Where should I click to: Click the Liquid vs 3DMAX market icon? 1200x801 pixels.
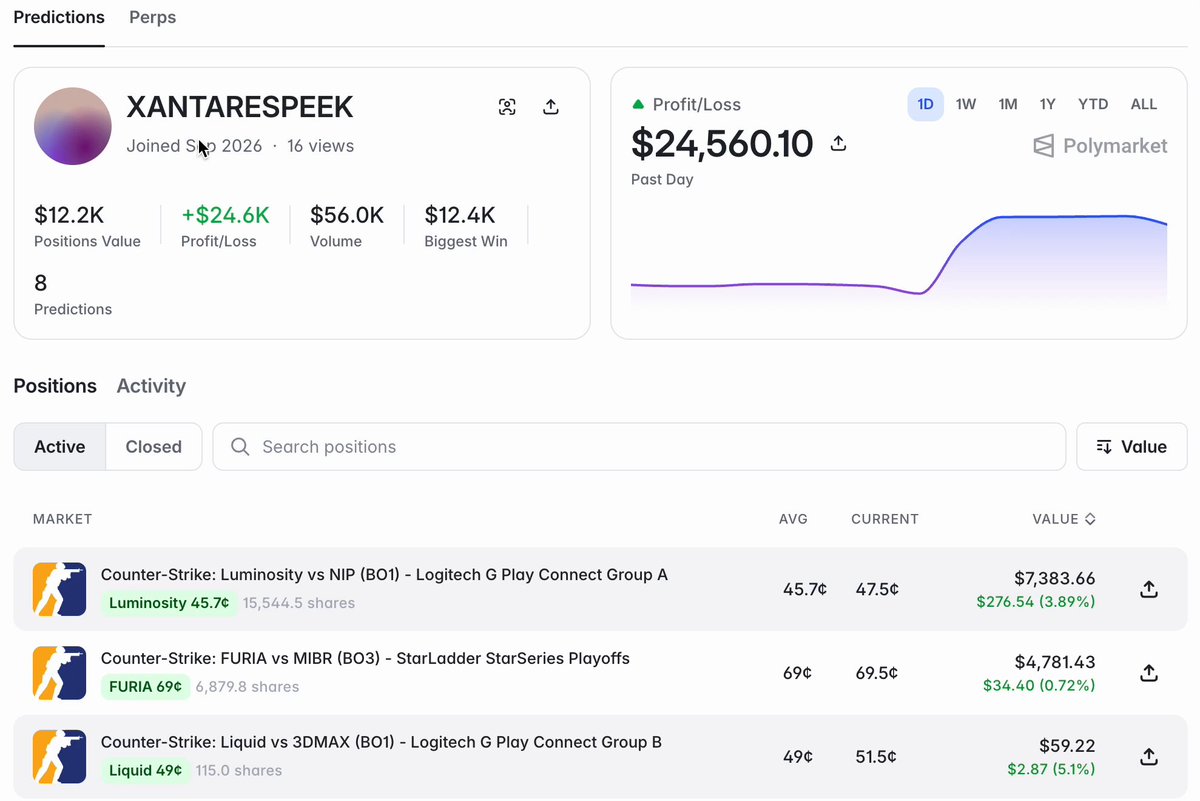point(60,756)
